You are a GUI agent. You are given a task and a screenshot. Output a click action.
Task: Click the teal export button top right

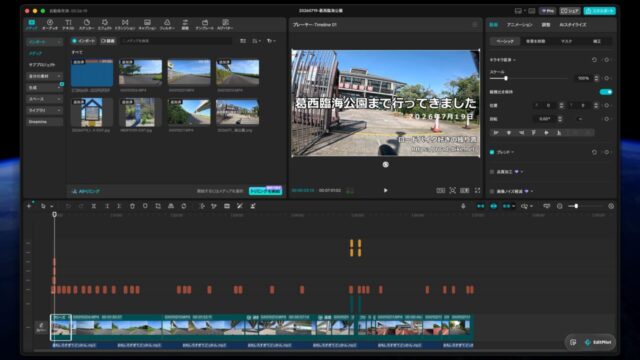(x=599, y=11)
